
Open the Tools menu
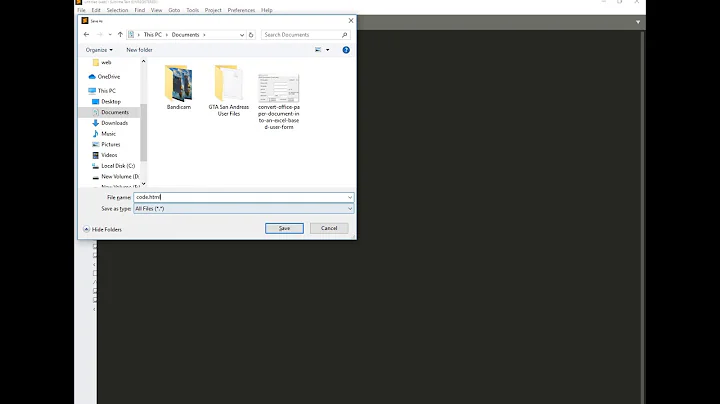[x=192, y=10]
